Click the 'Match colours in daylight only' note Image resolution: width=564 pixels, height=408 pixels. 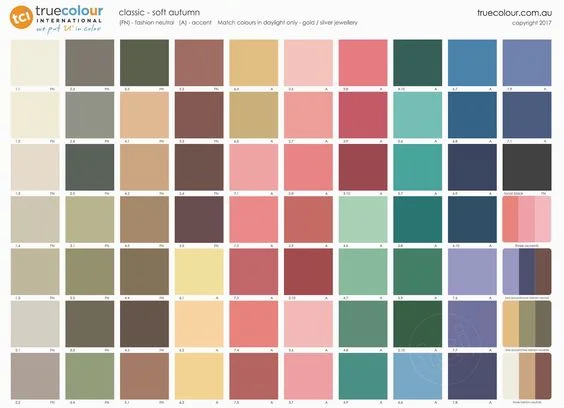pos(258,23)
